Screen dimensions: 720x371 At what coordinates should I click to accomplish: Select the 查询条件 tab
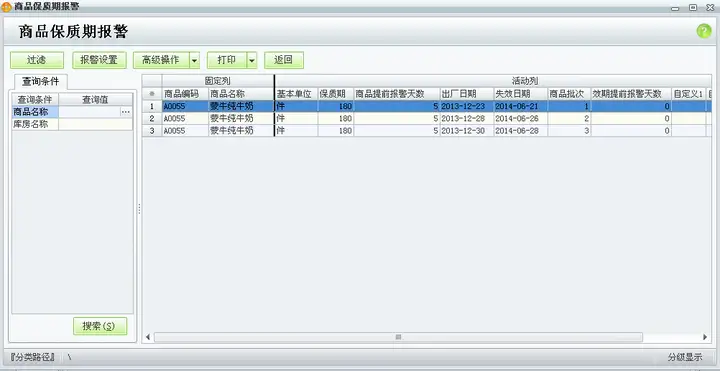41,82
